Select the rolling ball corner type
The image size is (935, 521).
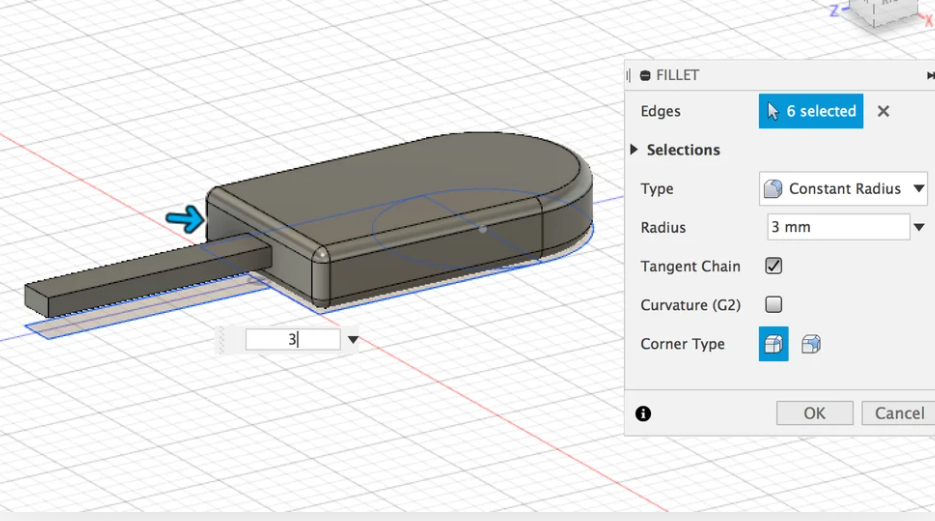773,344
